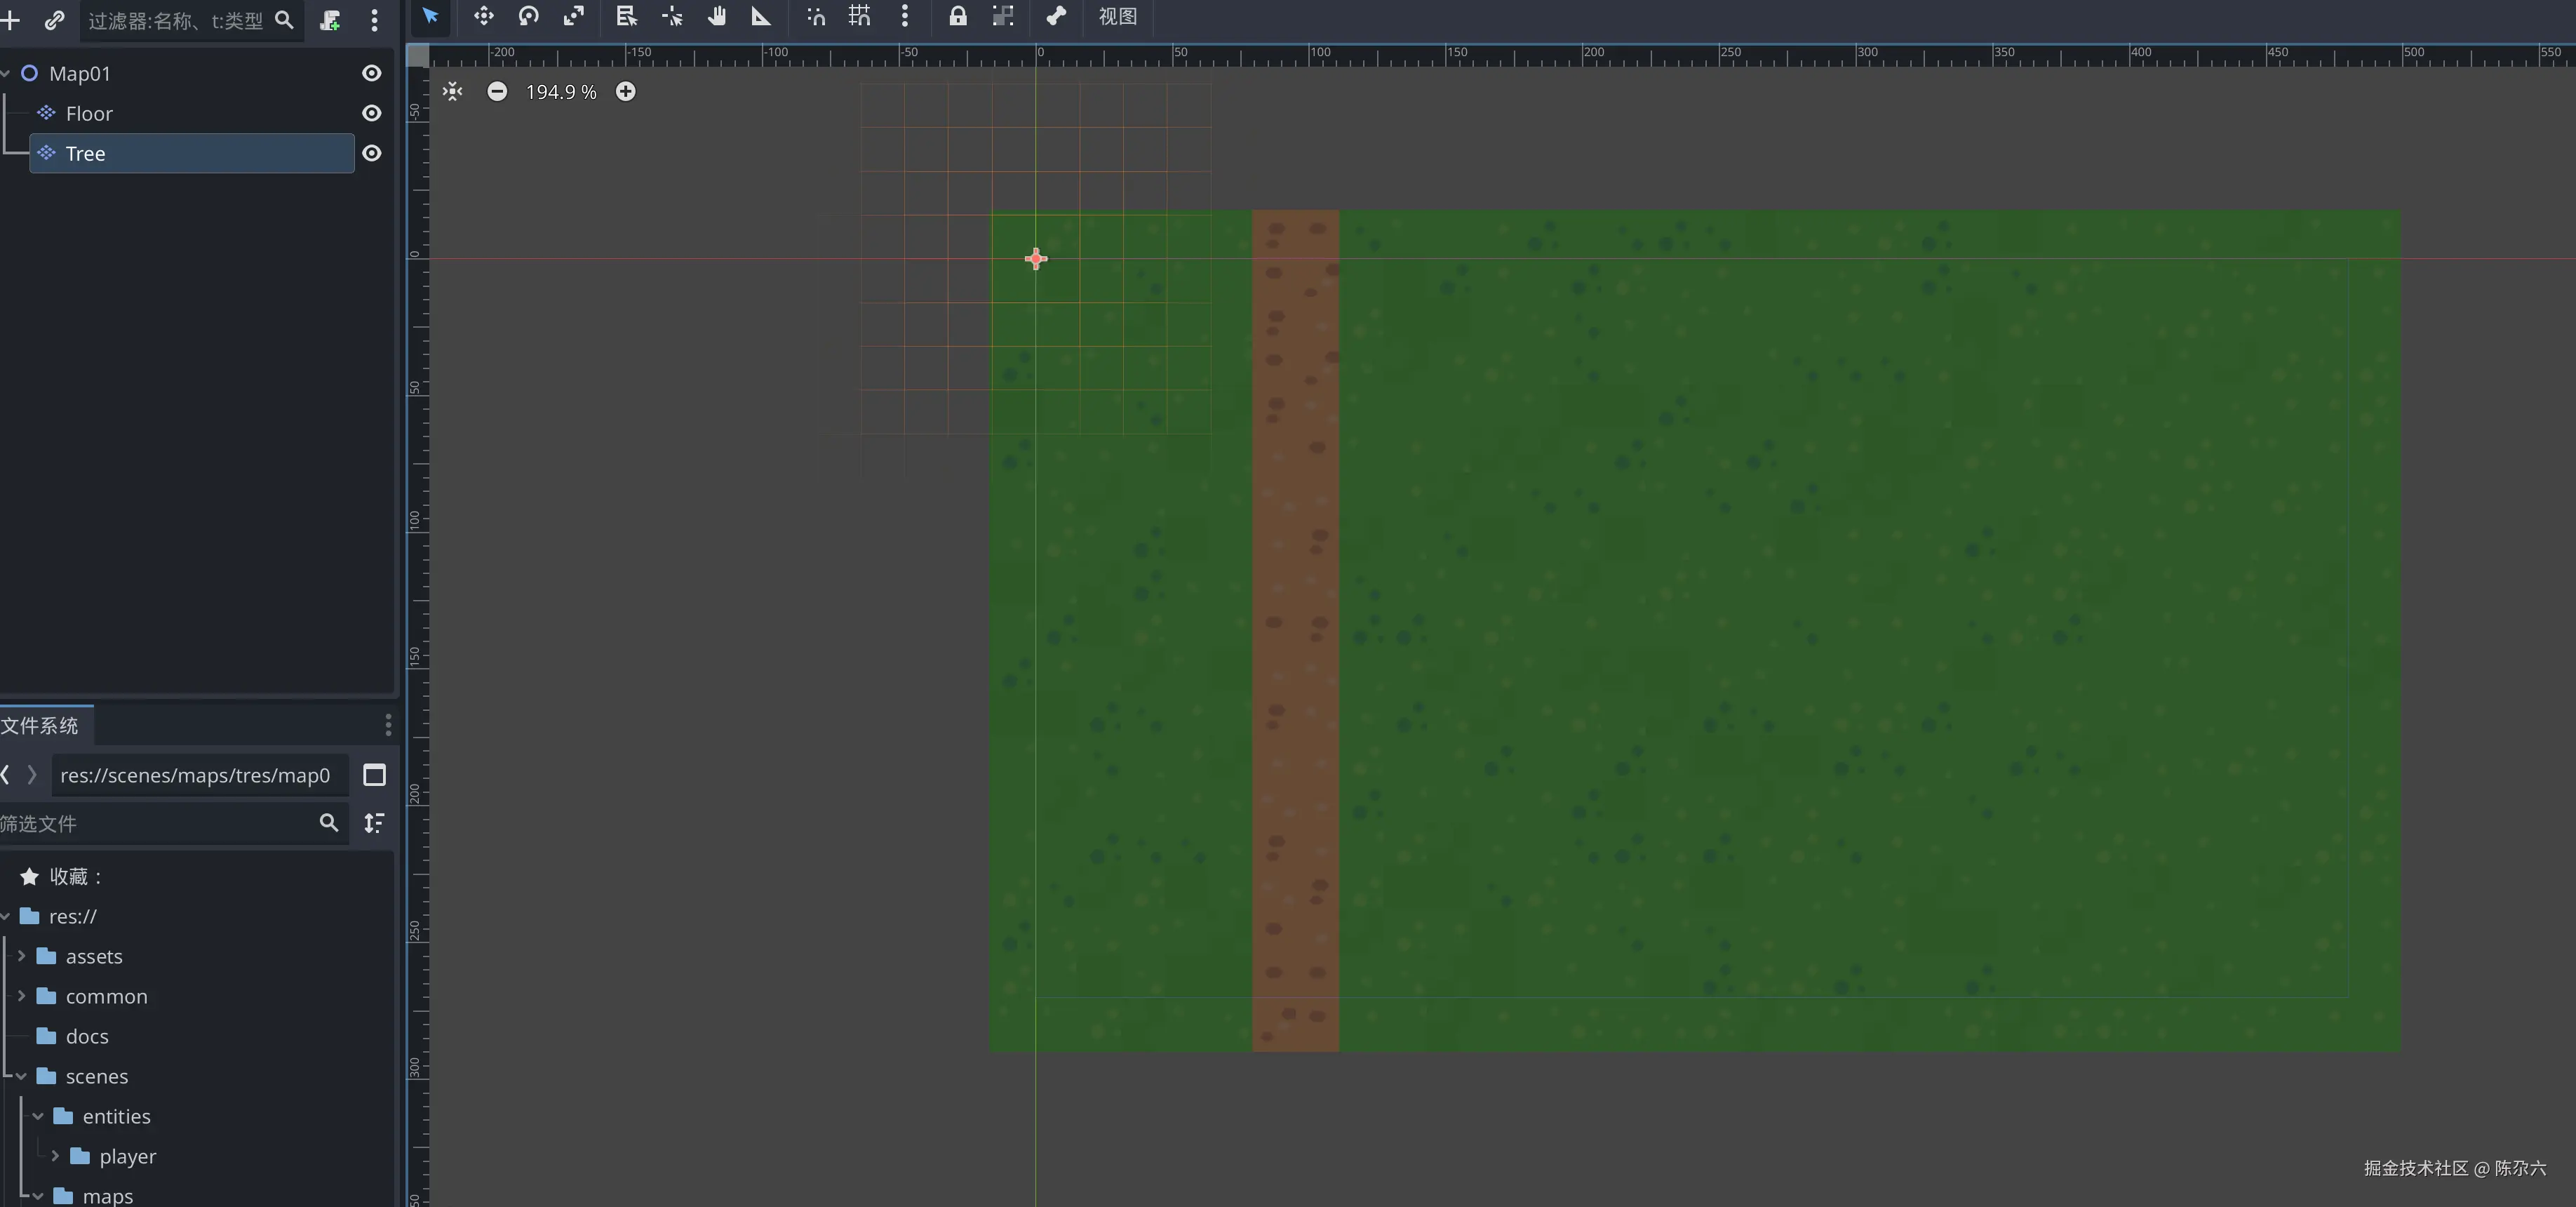Click the lock selected node icon
2576x1207 pixels.
click(x=957, y=16)
